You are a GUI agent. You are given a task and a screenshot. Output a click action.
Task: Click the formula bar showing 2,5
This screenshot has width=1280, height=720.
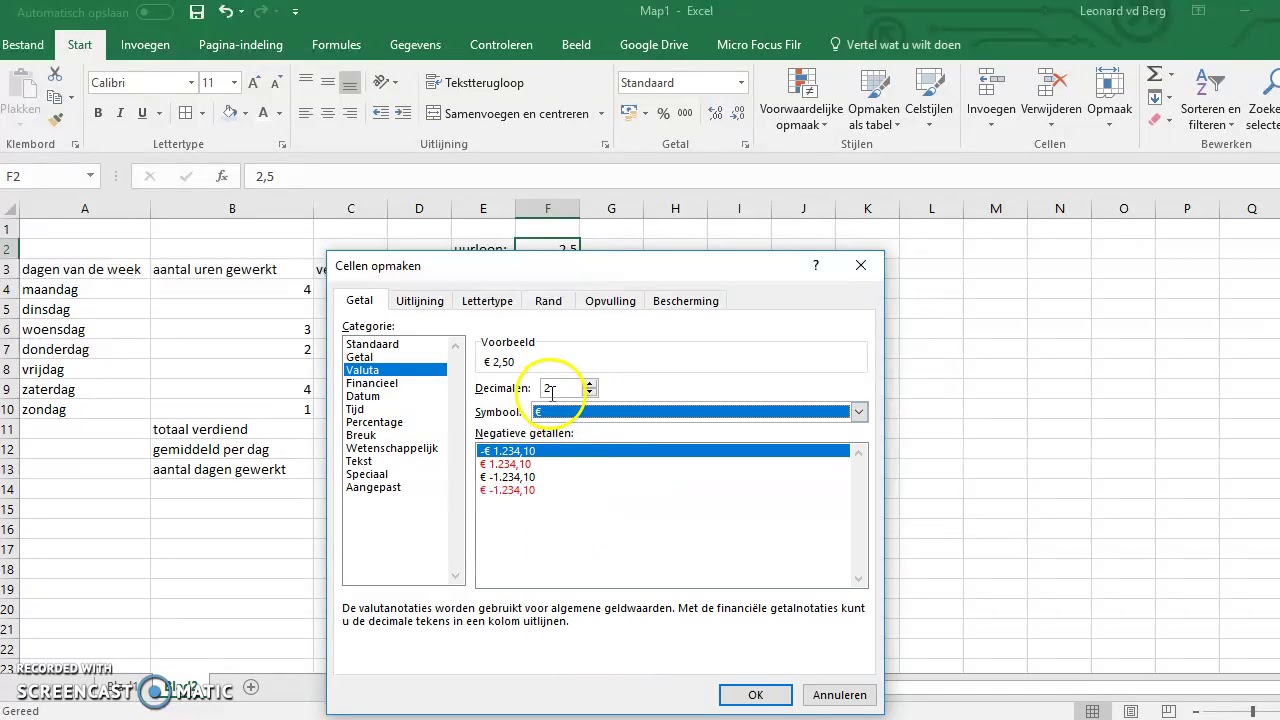click(x=760, y=176)
